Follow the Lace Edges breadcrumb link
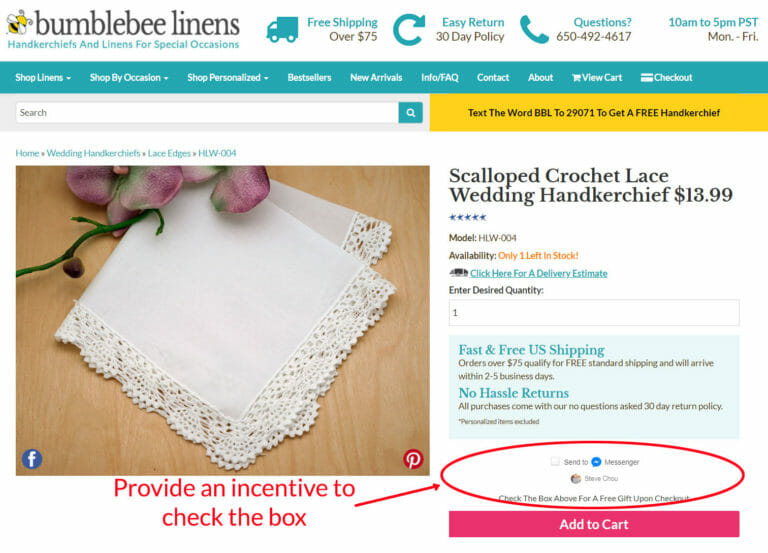The image size is (768, 553). point(169,153)
